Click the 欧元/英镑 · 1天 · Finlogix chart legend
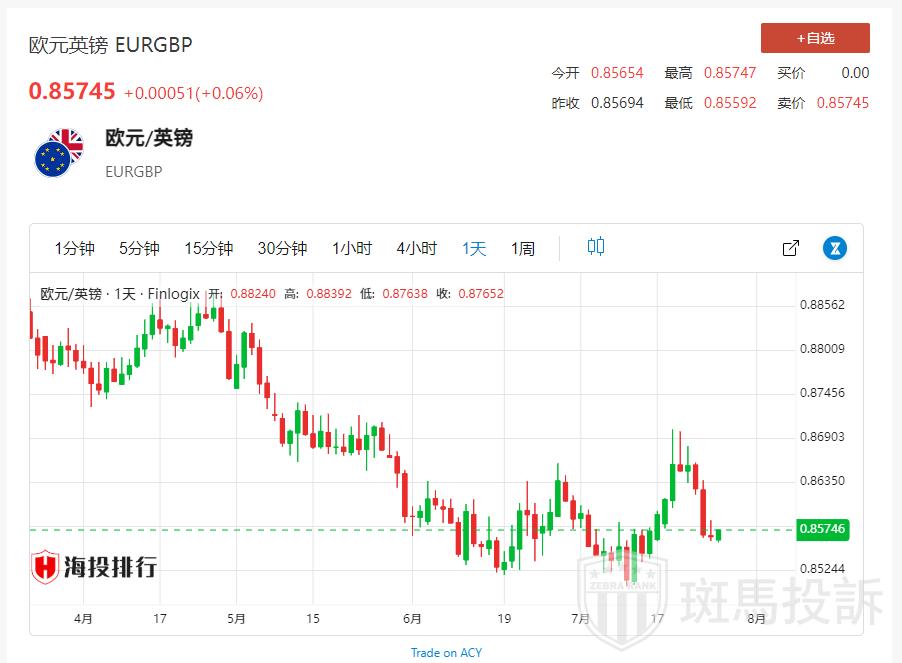902x663 pixels. pos(120,294)
